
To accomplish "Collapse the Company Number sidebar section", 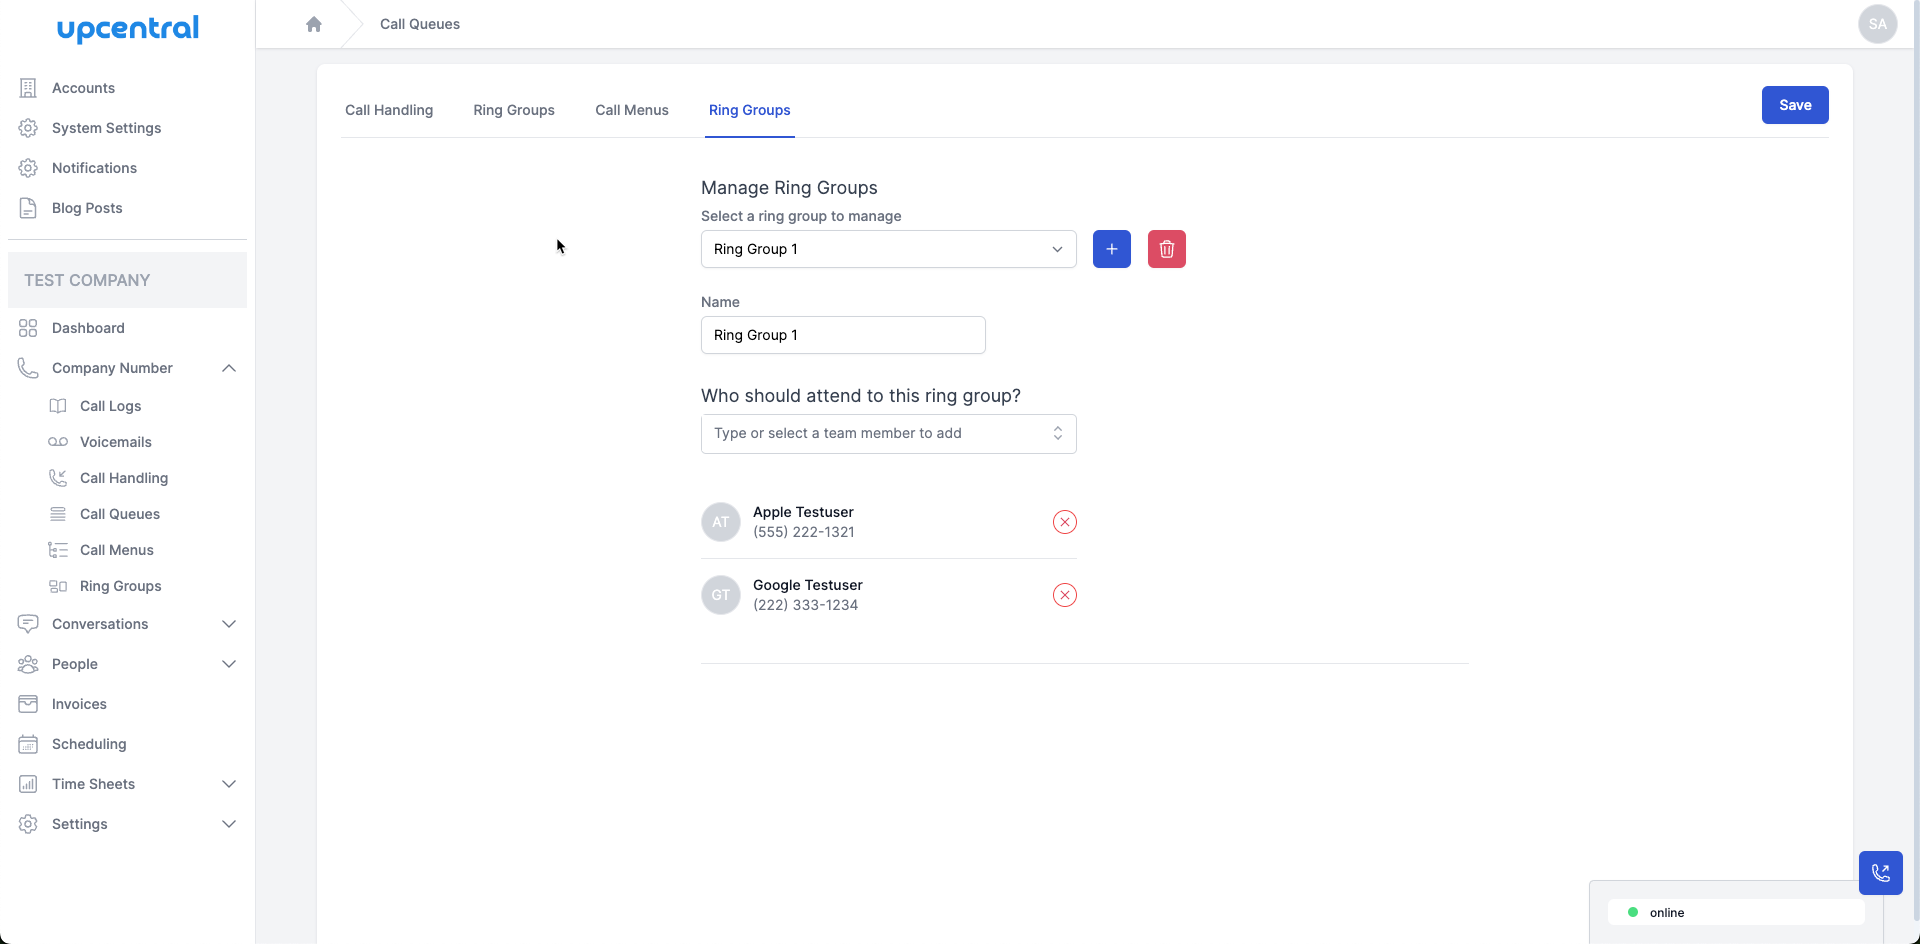I will coord(229,368).
